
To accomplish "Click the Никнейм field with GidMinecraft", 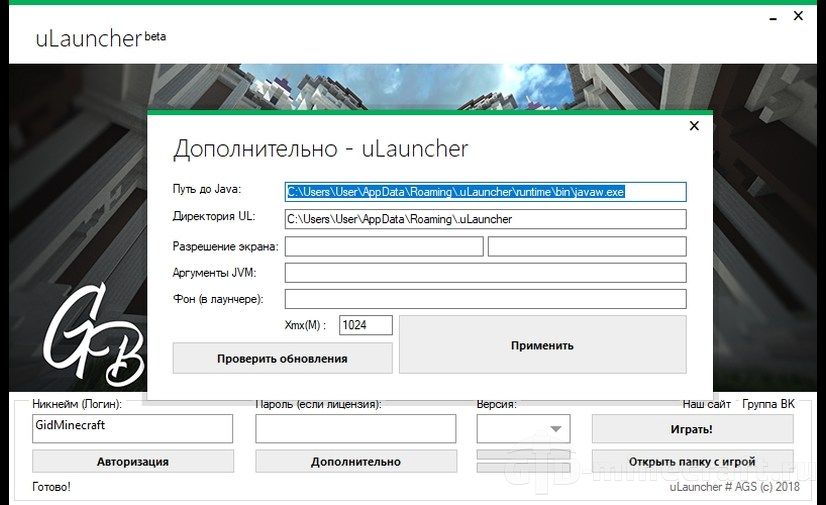I will (x=132, y=428).
